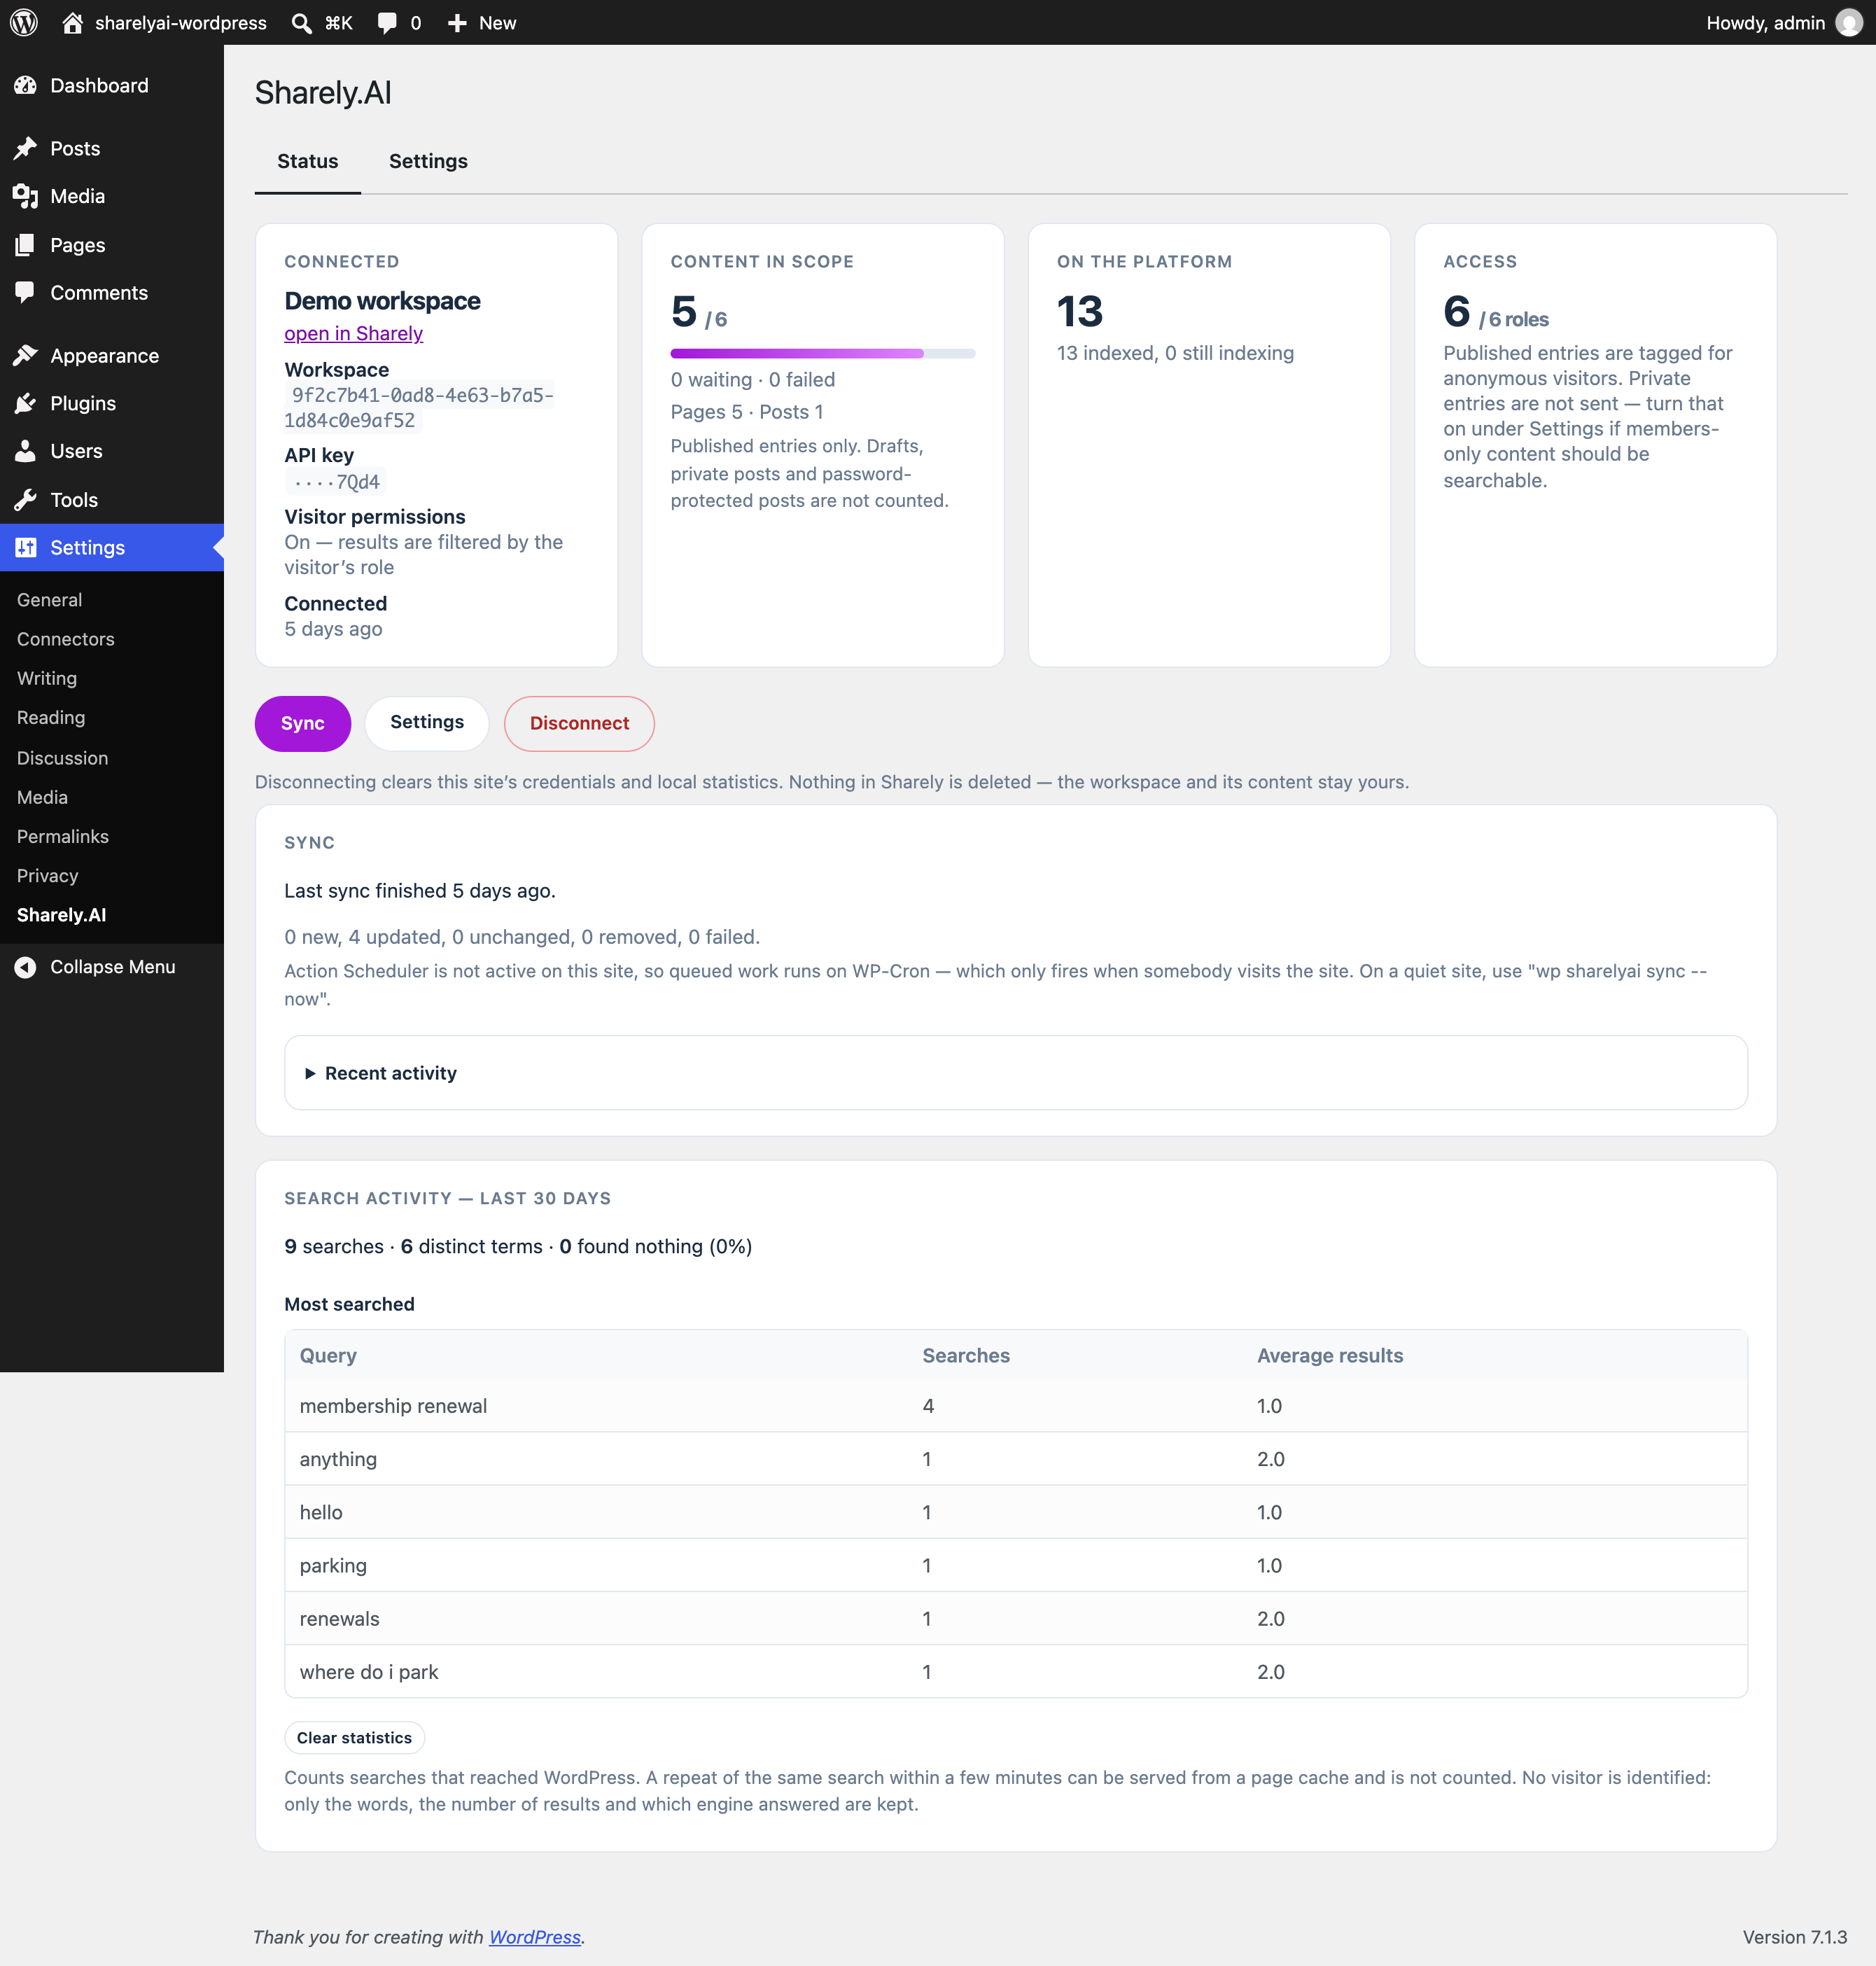Open Privacy settings submenu item

(x=47, y=875)
